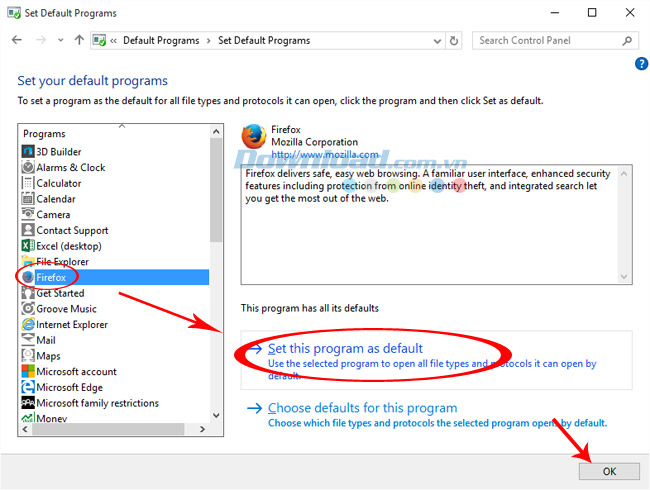Click the programs list vertical scrollbar thumb

coord(216,190)
